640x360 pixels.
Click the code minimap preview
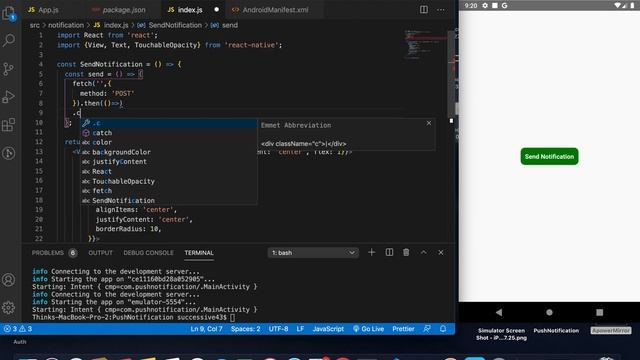coord(424,44)
